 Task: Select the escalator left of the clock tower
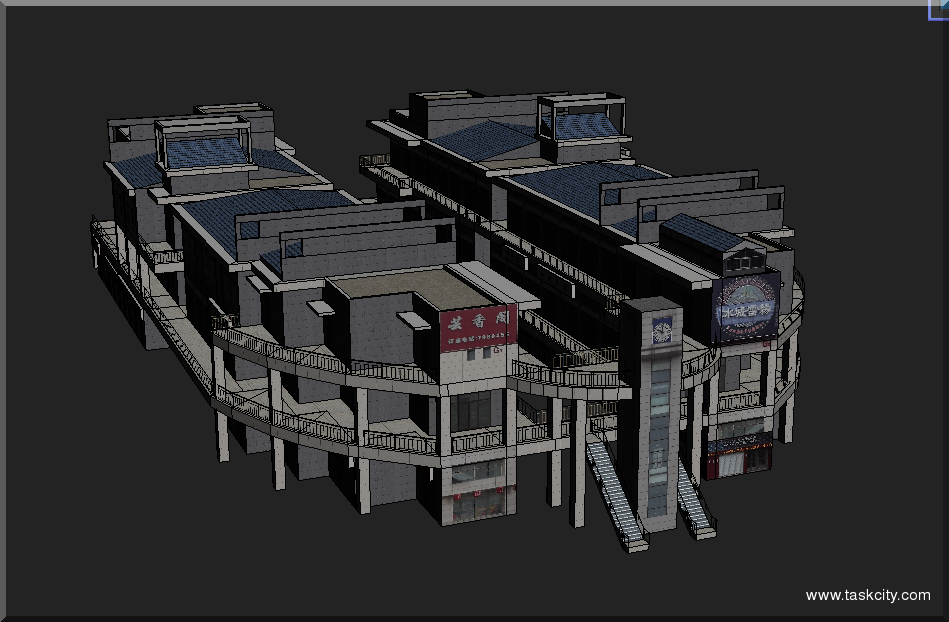point(616,490)
